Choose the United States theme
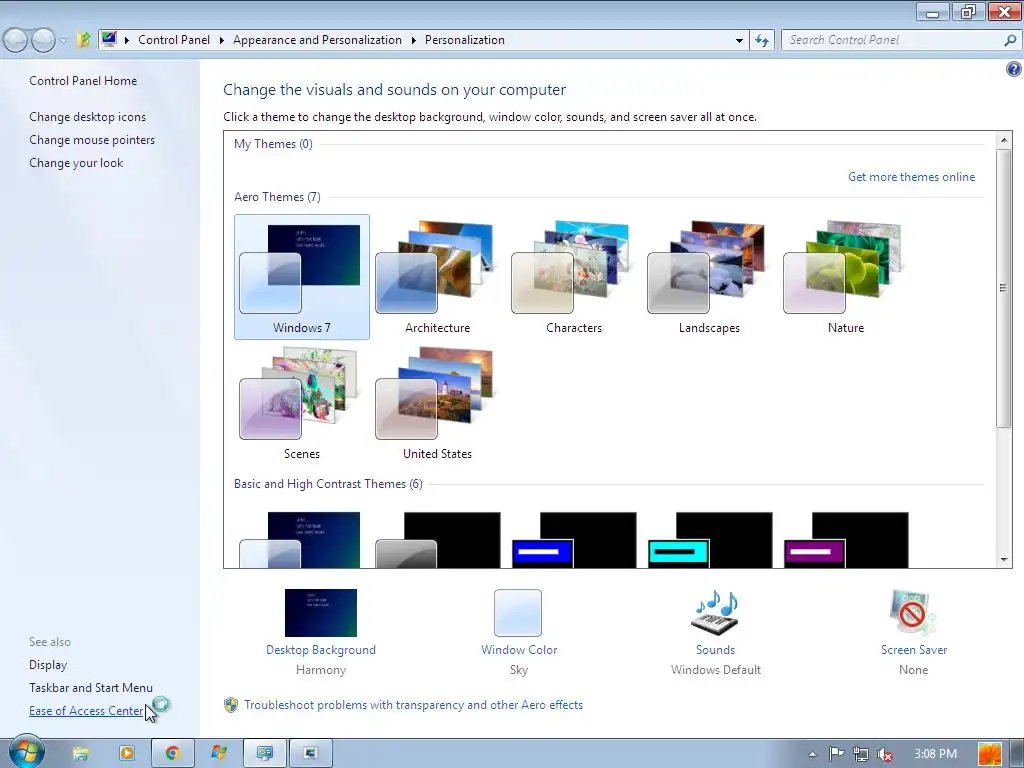Image resolution: width=1024 pixels, height=768 pixels. 438,403
